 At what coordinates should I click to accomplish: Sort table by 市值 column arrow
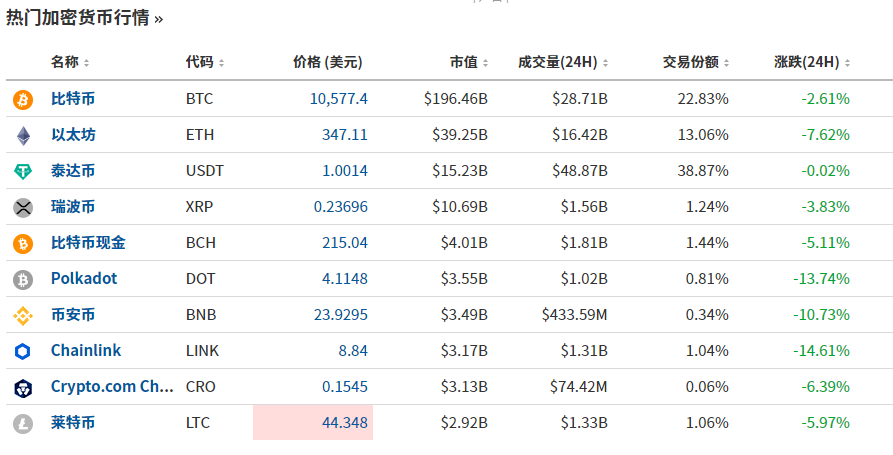click(485, 63)
